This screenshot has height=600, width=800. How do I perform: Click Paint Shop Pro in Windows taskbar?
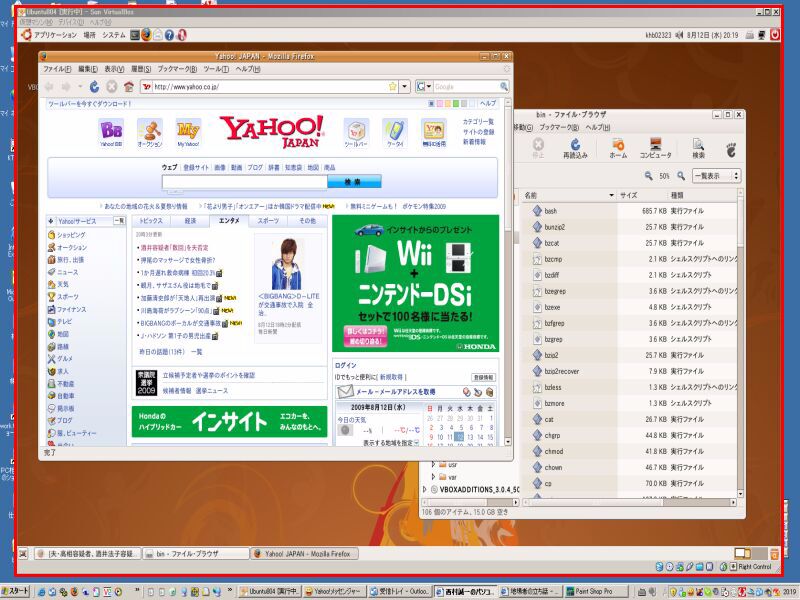[596, 591]
